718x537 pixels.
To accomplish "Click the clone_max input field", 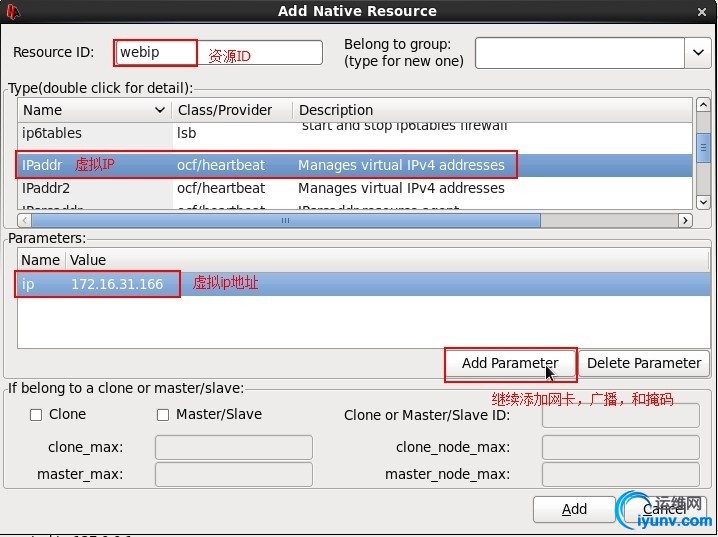I will point(234,447).
